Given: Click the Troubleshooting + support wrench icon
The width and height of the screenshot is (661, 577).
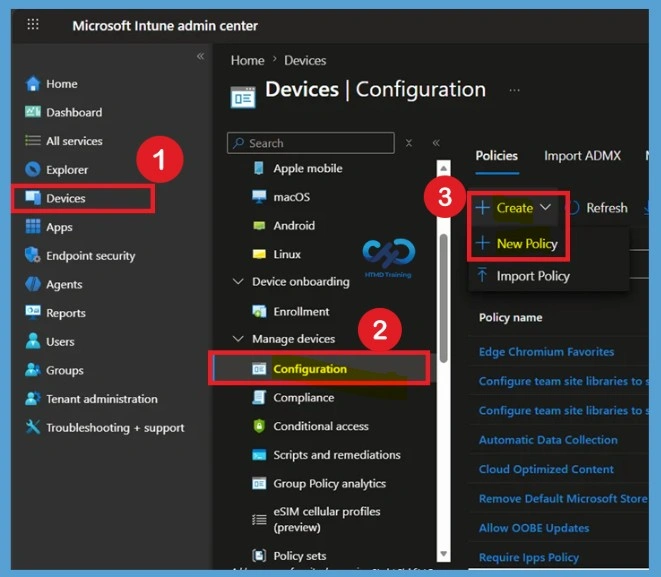Looking at the screenshot, I should tap(33, 427).
